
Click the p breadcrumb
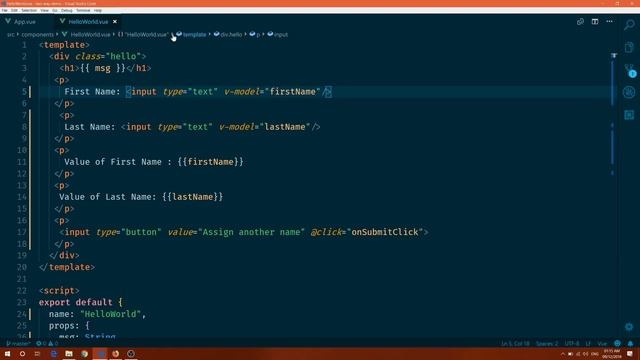coord(255,35)
